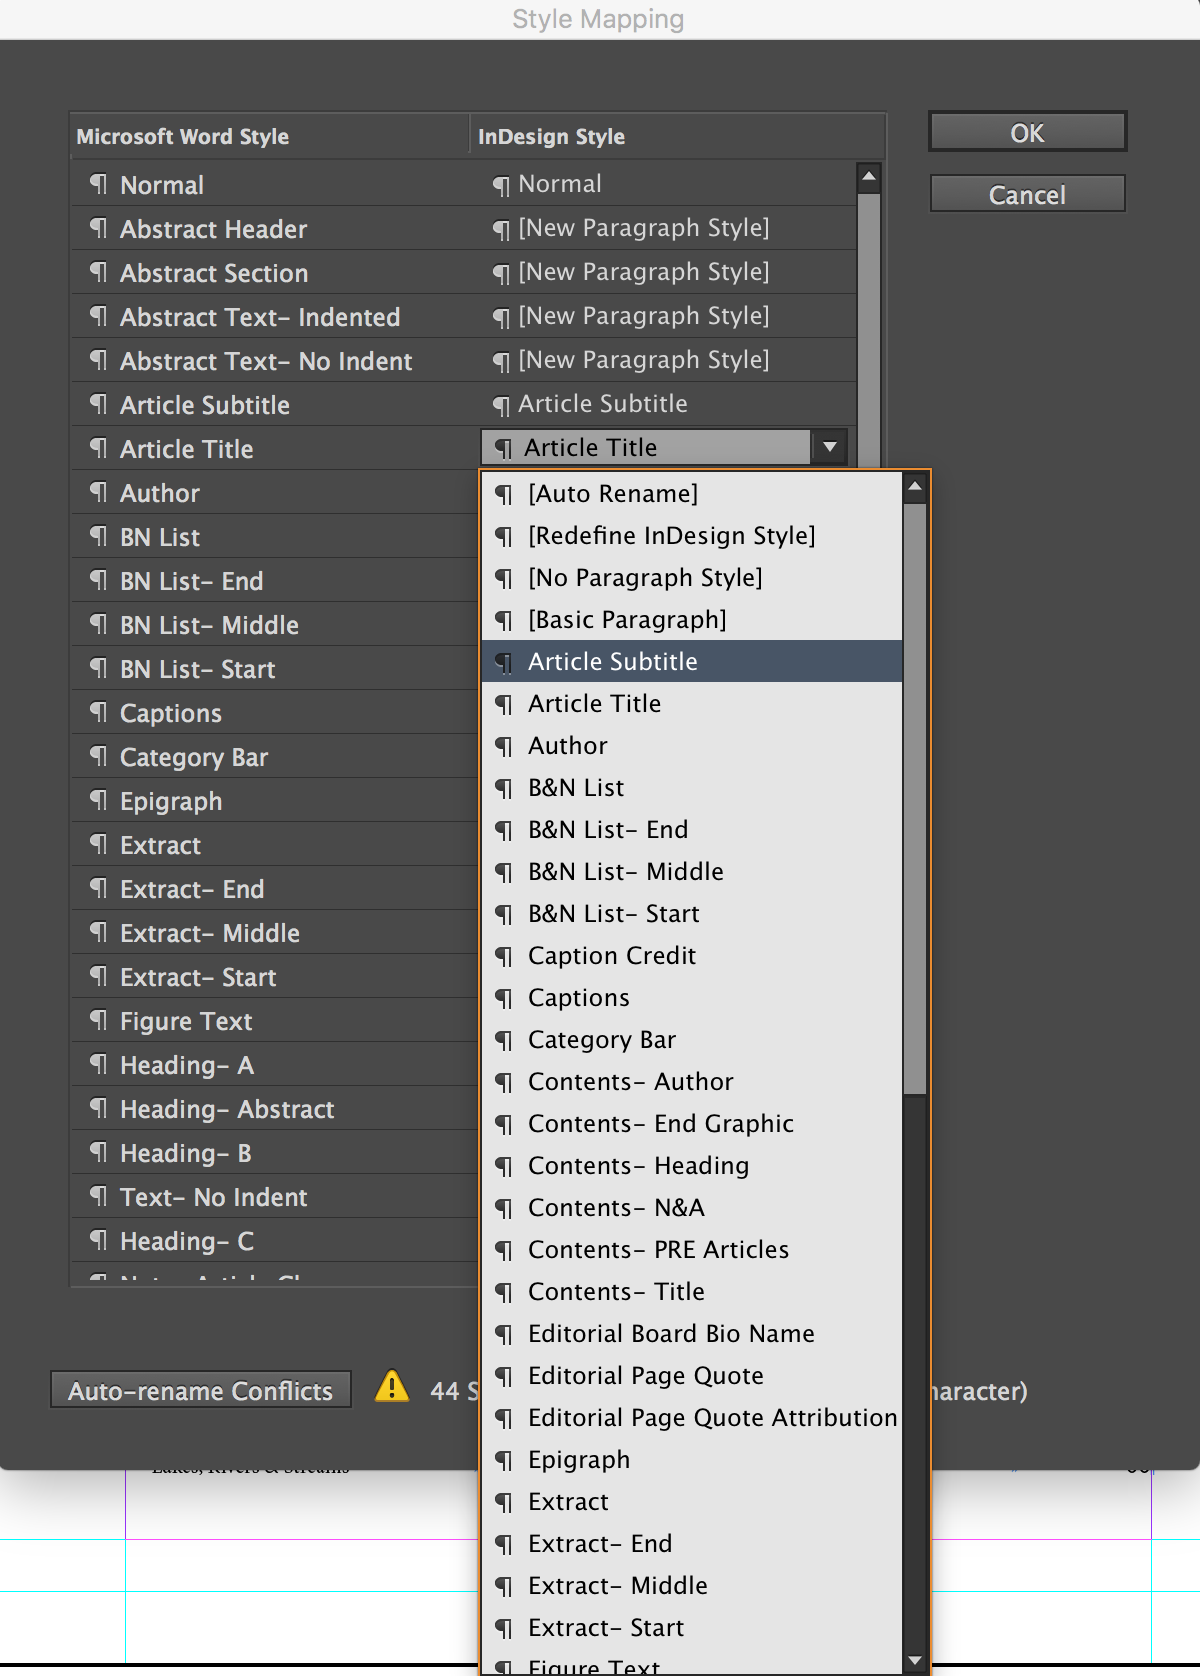Select Contents- Heading style
Viewport: 1200px width, 1676px height.
(x=692, y=1165)
